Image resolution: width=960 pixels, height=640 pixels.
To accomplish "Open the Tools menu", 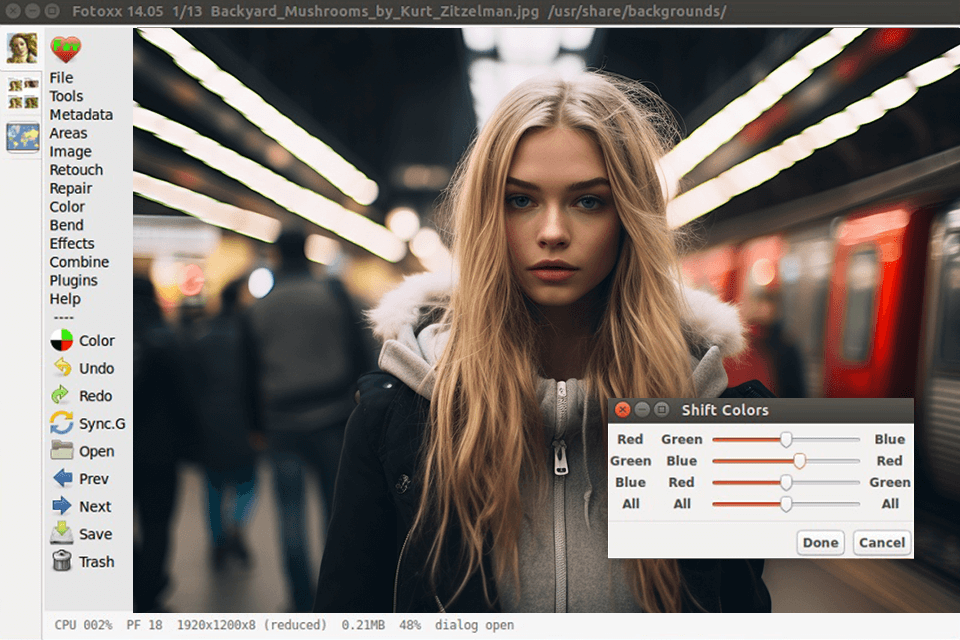I will coord(66,96).
